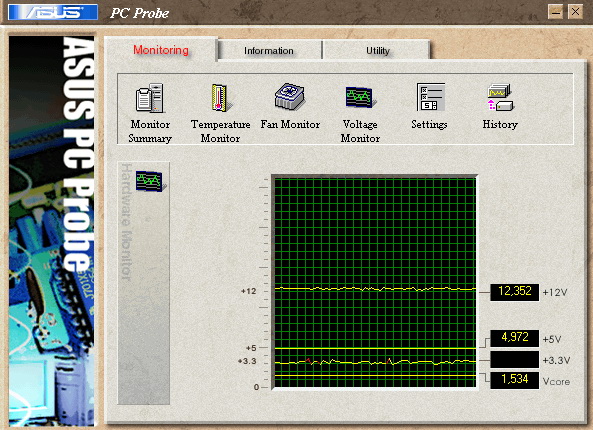Viewport: 593px width, 430px height.
Task: Click the +12V value box 12,352
Action: [514, 292]
